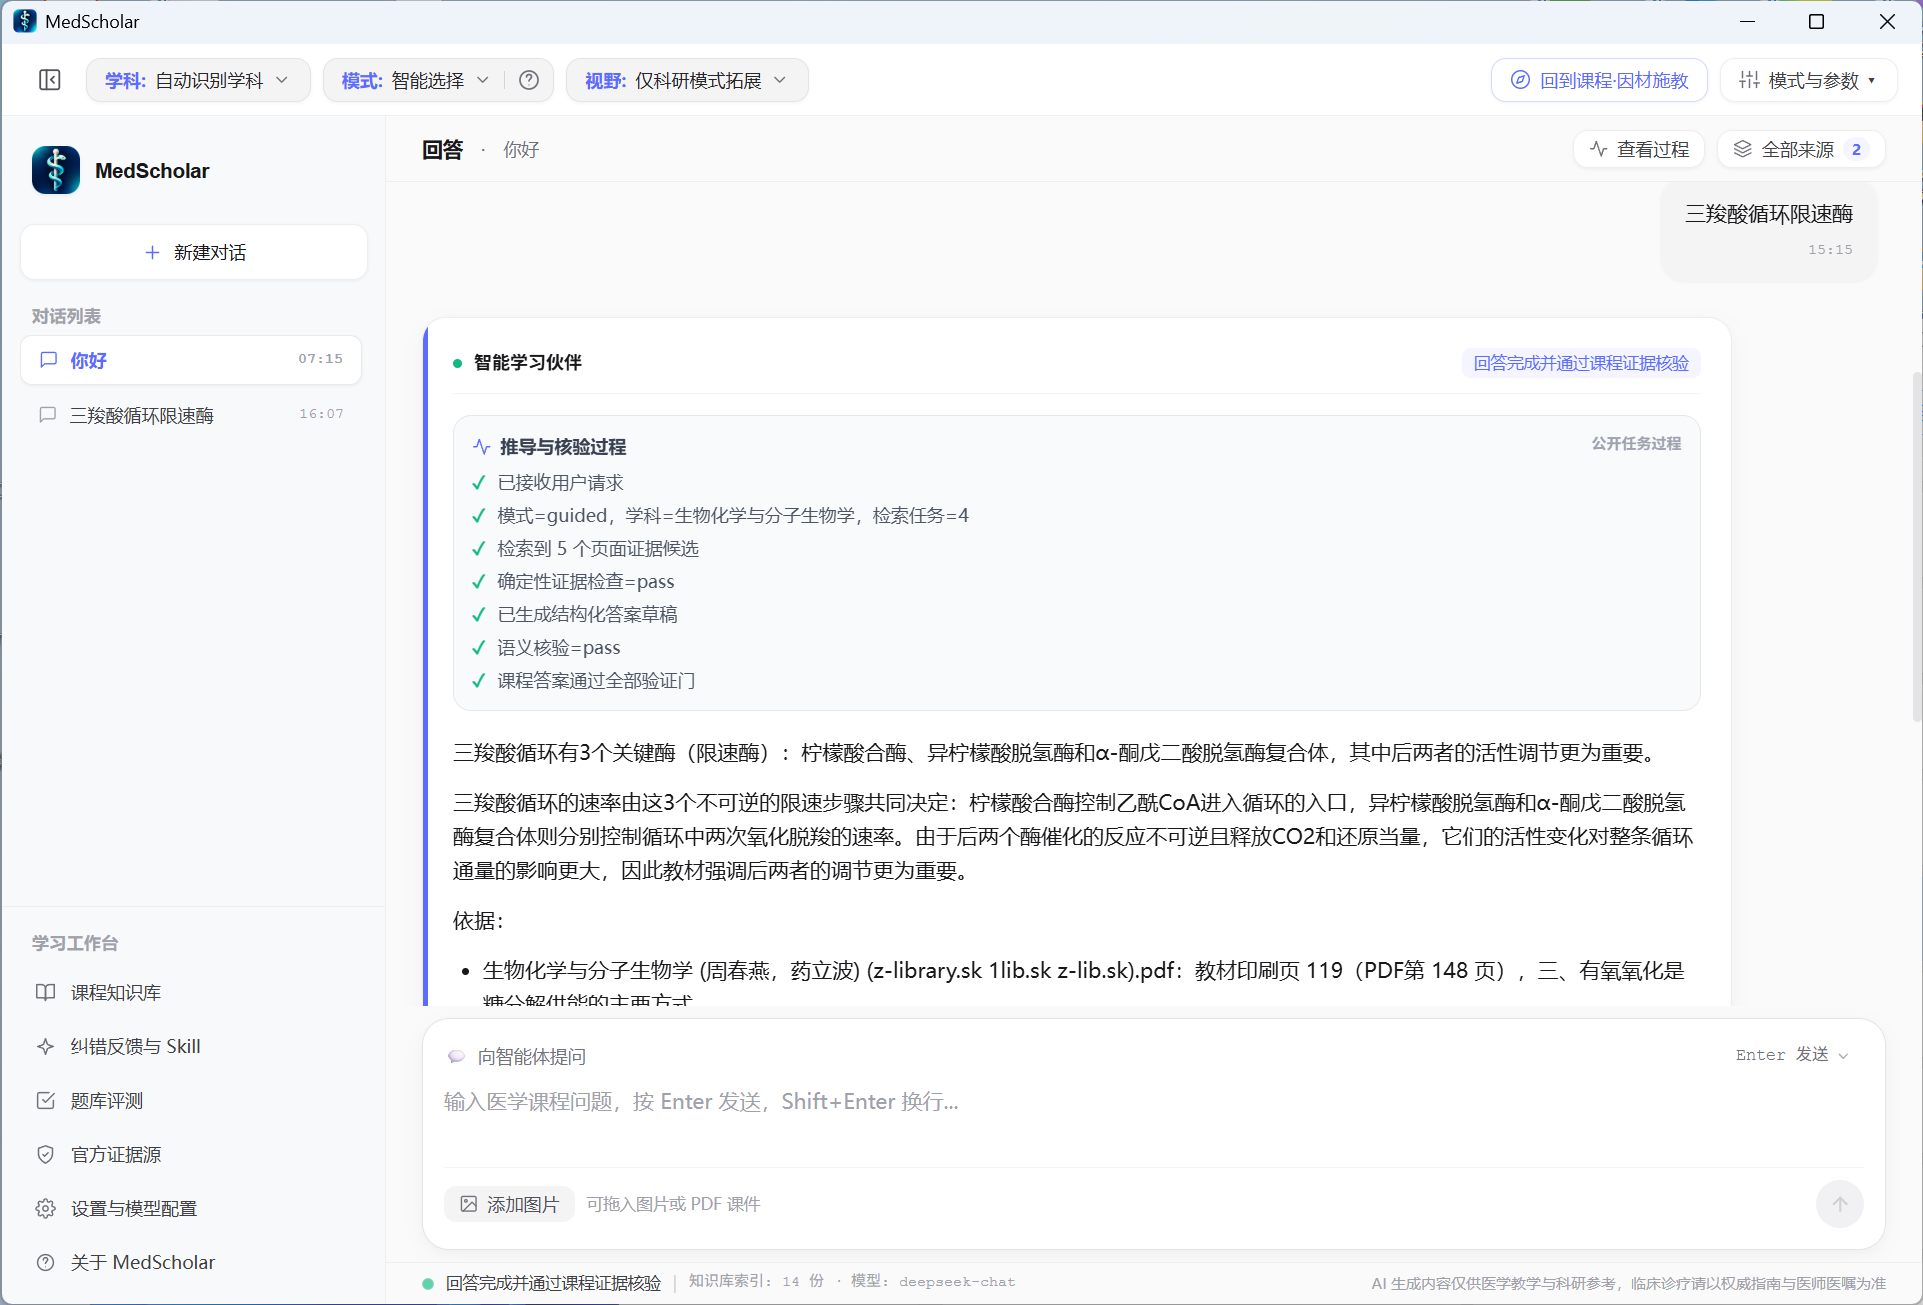Click the send arrow button

point(1839,1203)
